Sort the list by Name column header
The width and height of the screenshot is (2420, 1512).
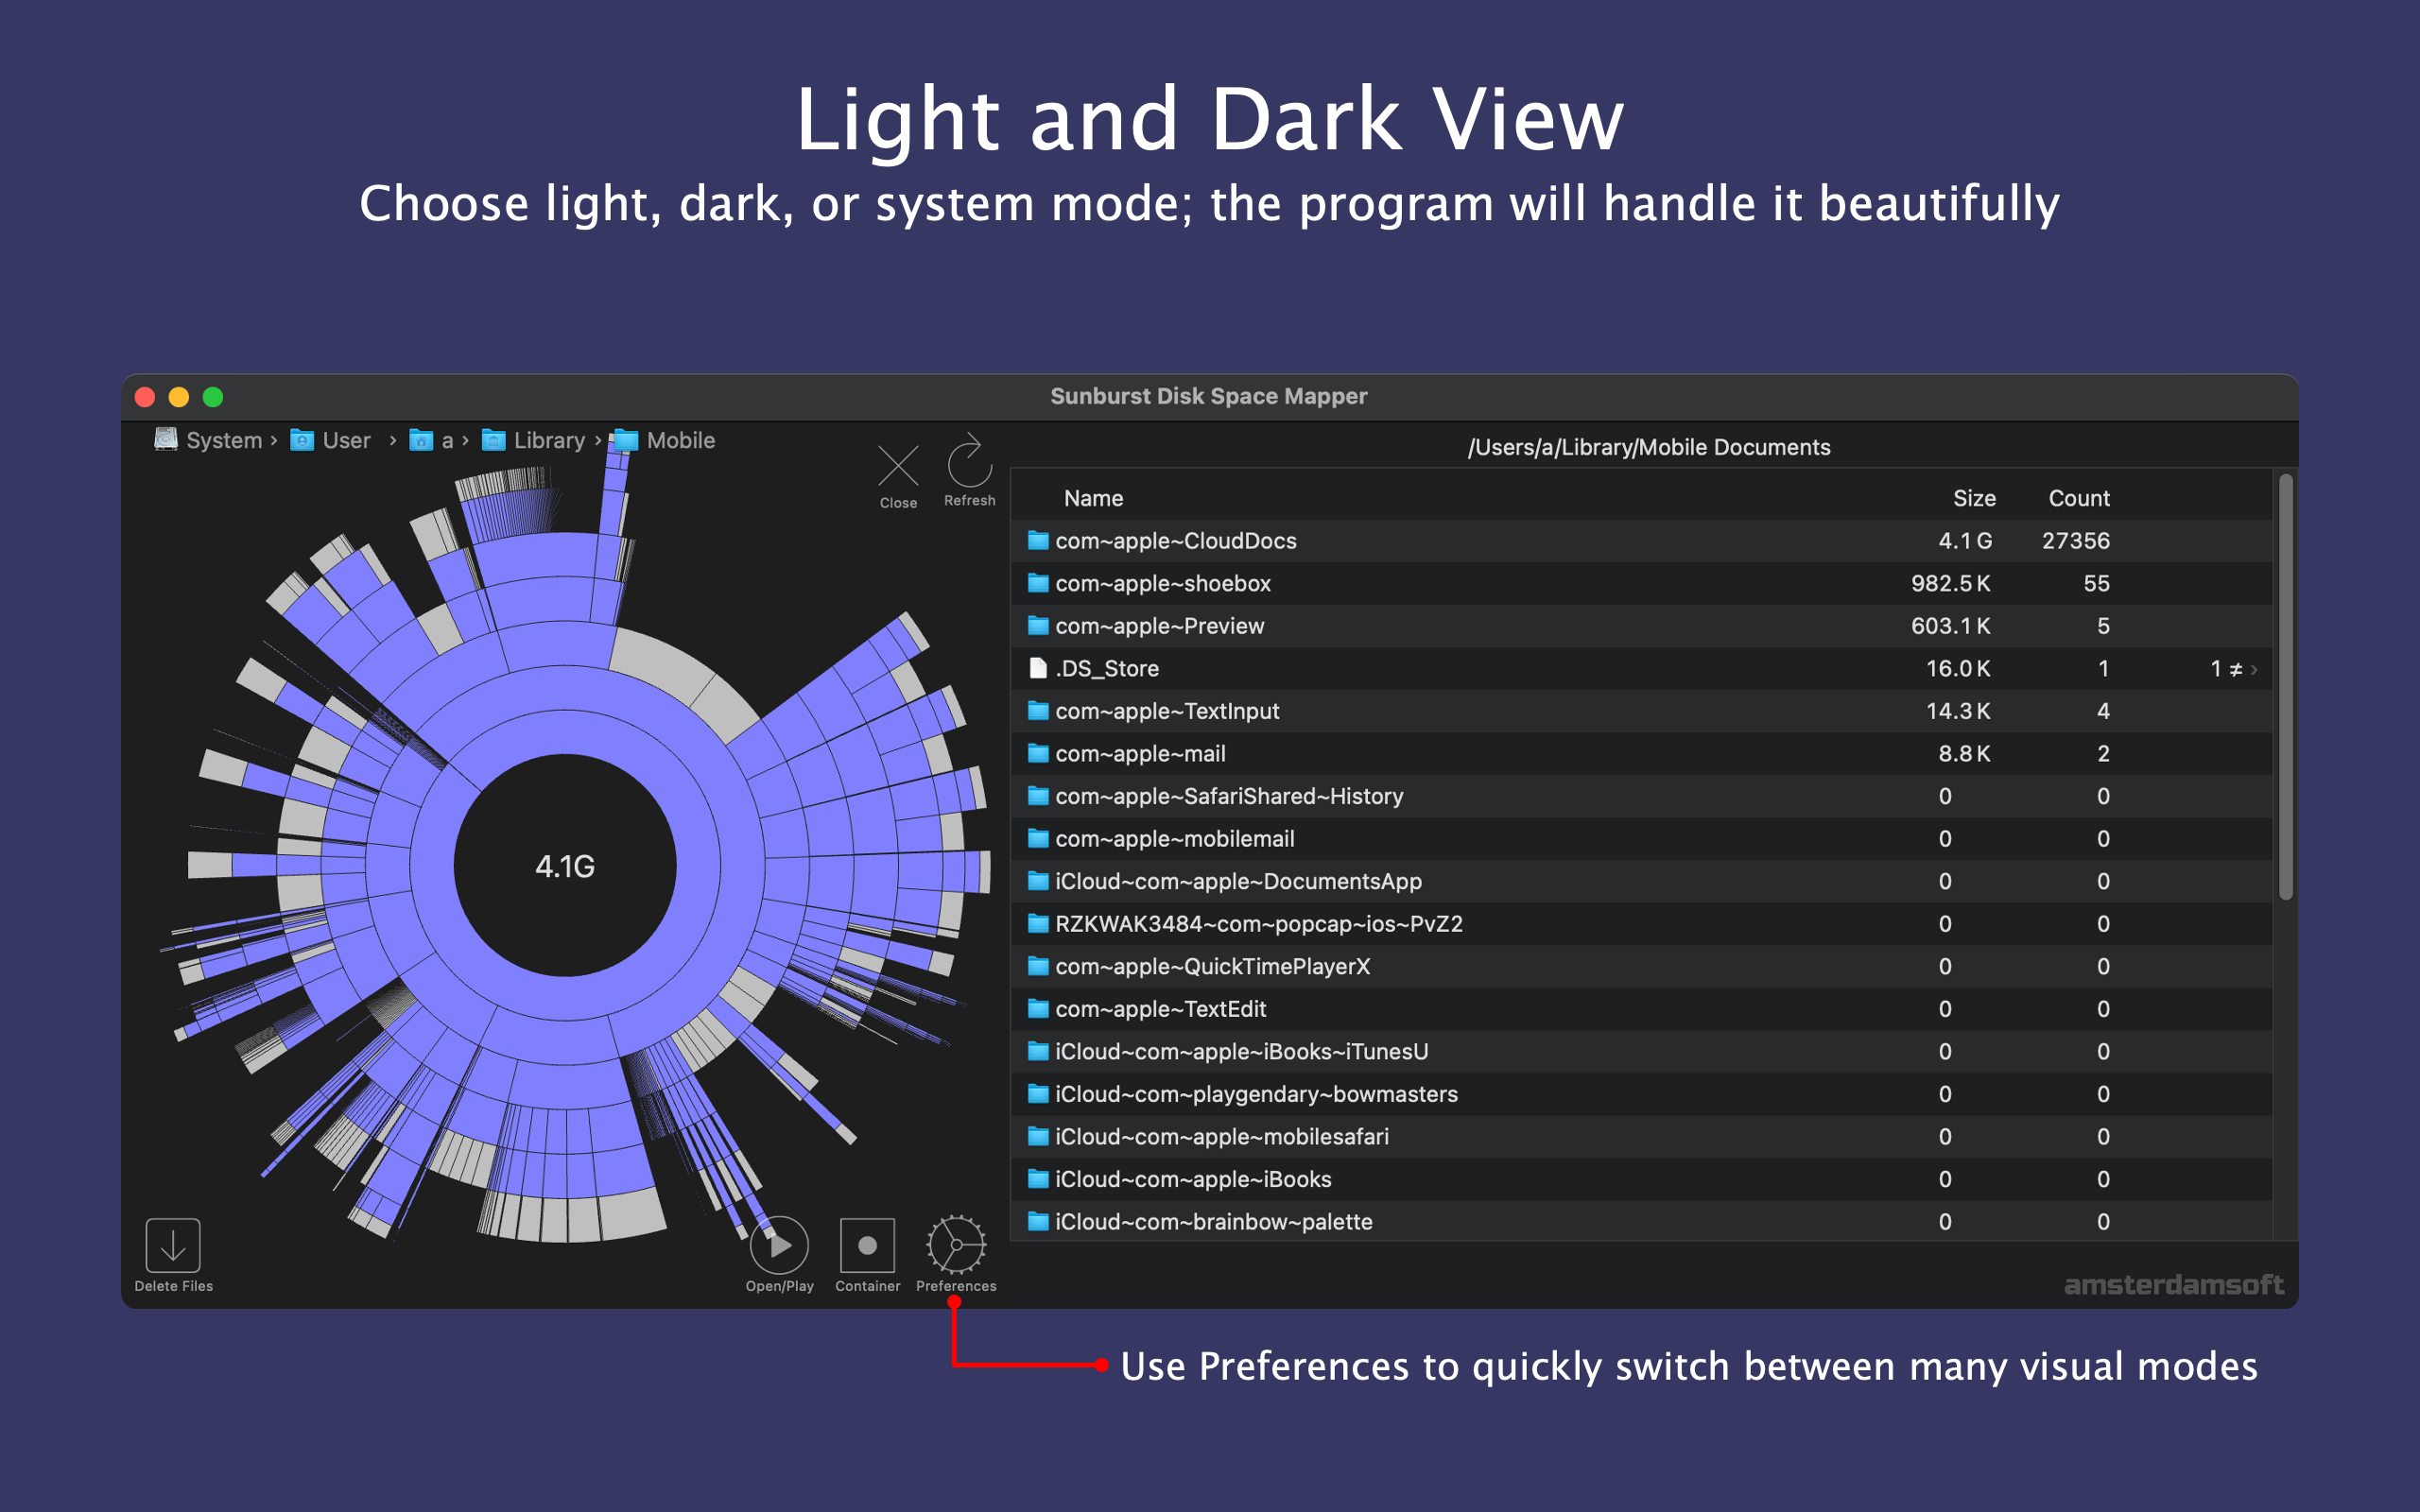(1093, 498)
